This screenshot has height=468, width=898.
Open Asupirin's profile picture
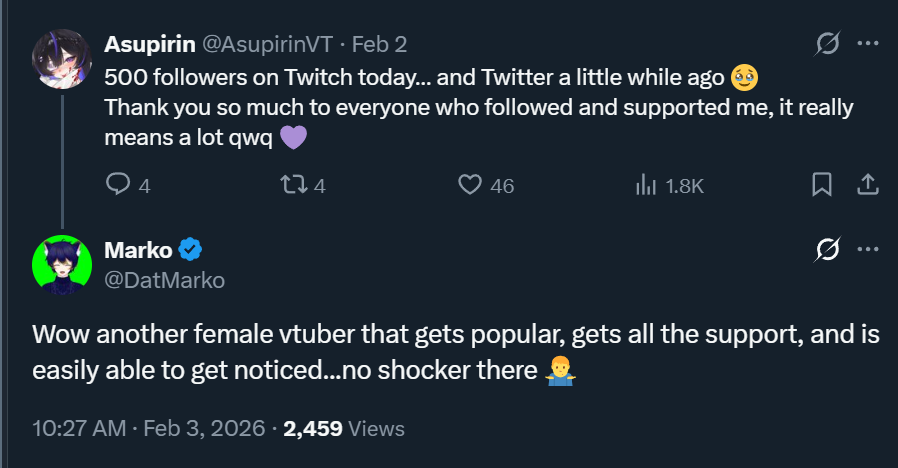[63, 59]
